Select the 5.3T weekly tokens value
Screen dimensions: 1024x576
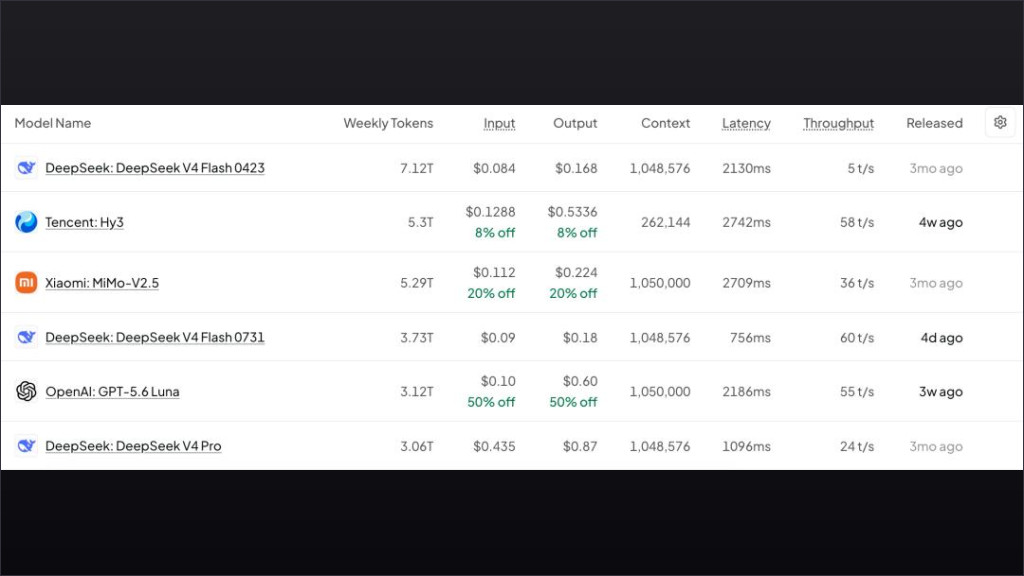[x=421, y=222]
